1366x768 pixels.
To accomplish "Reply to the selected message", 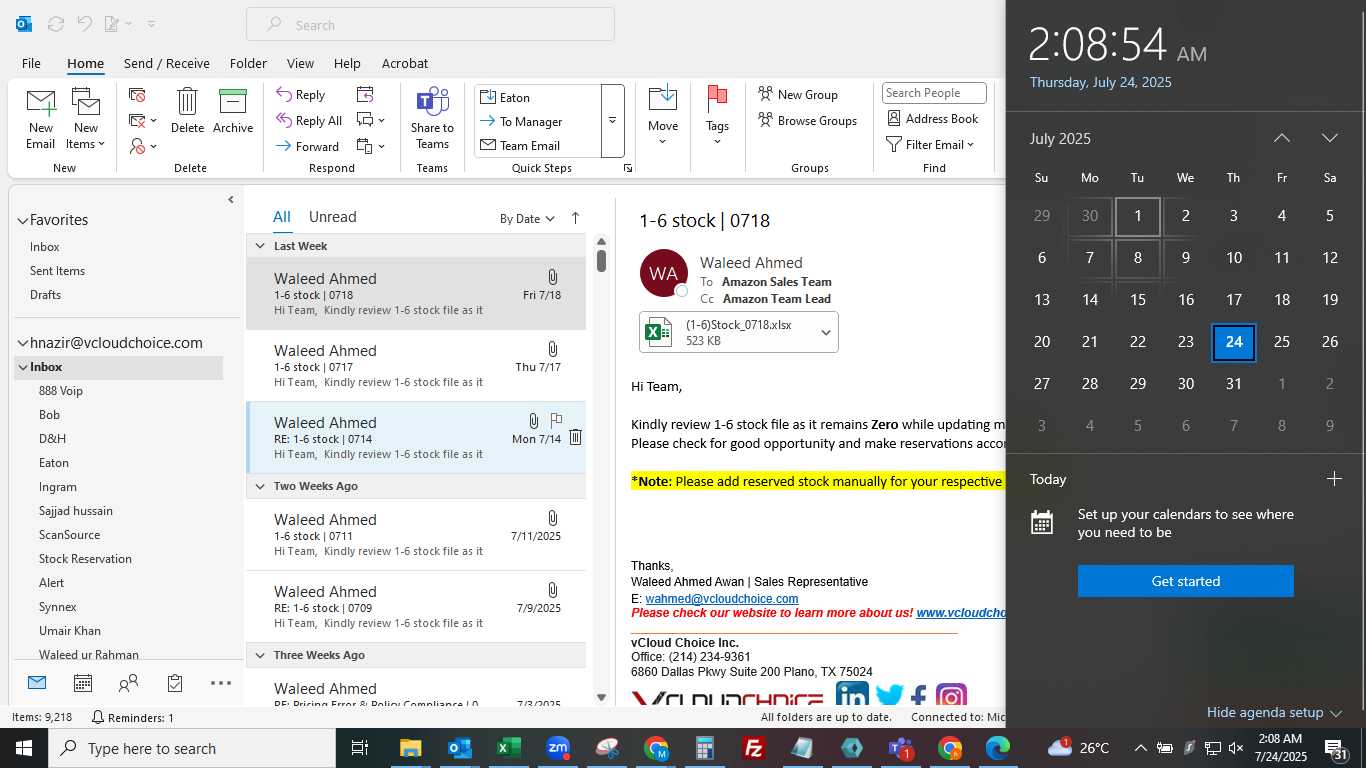I will pyautogui.click(x=301, y=95).
